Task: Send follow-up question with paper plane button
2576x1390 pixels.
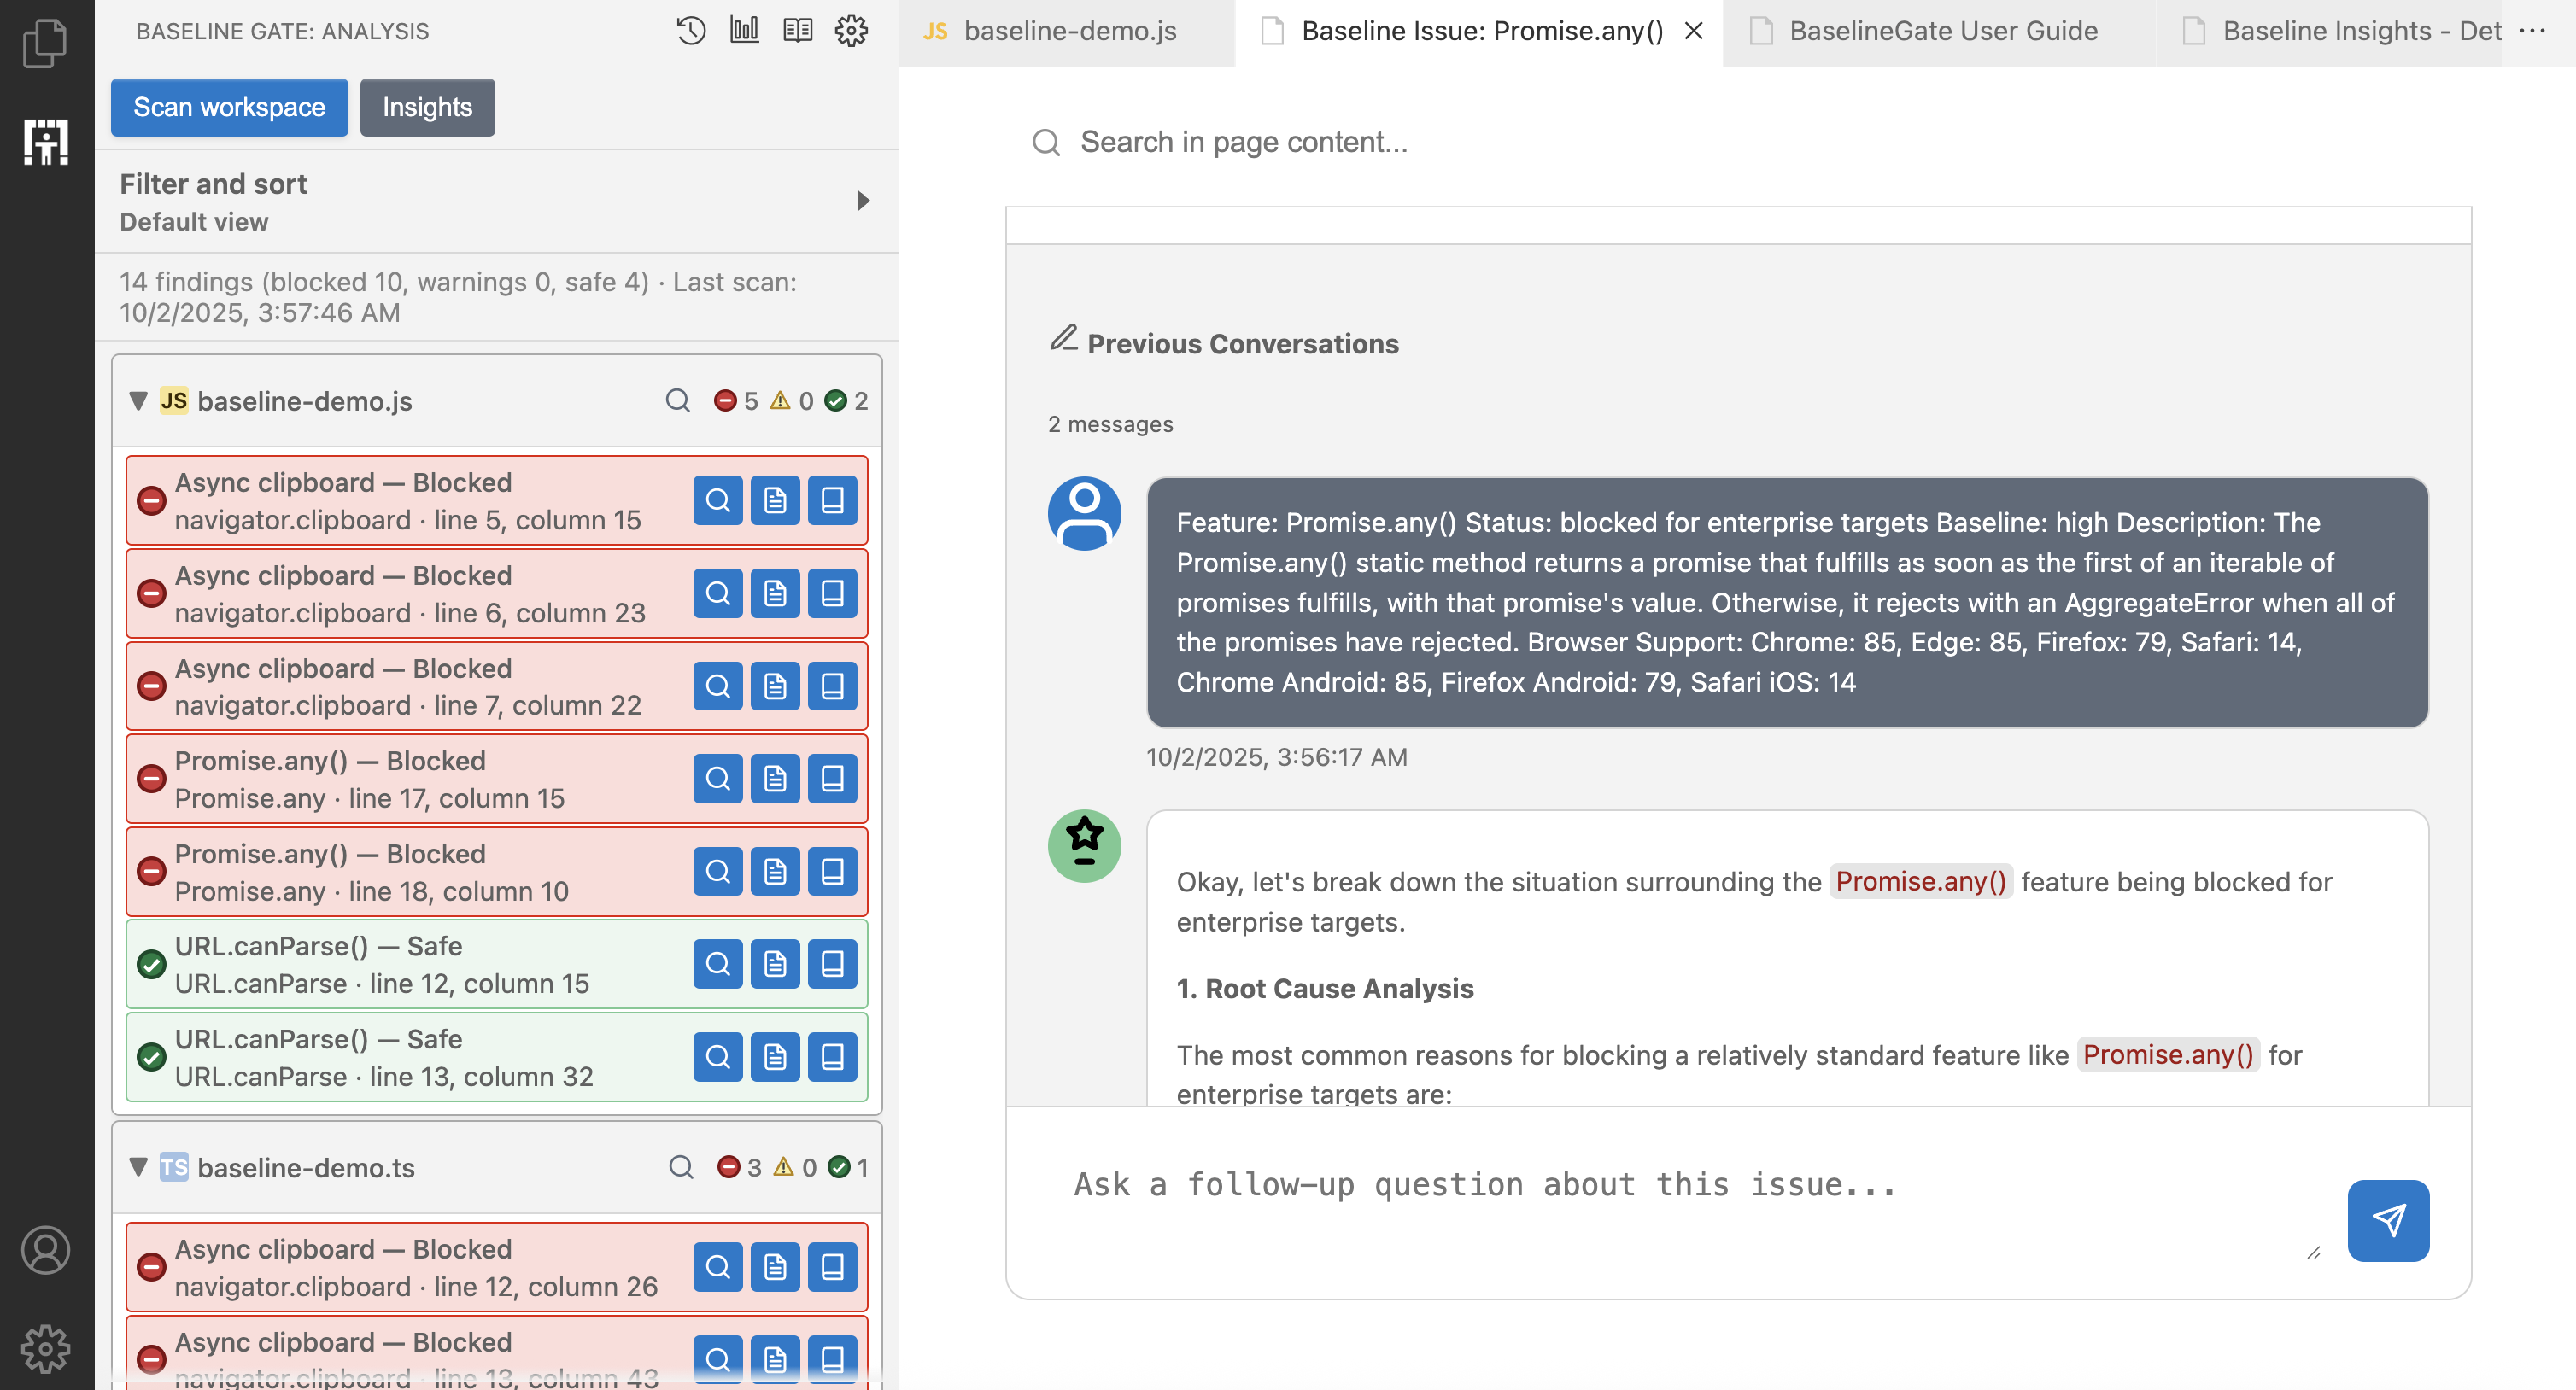Action: tap(2387, 1220)
